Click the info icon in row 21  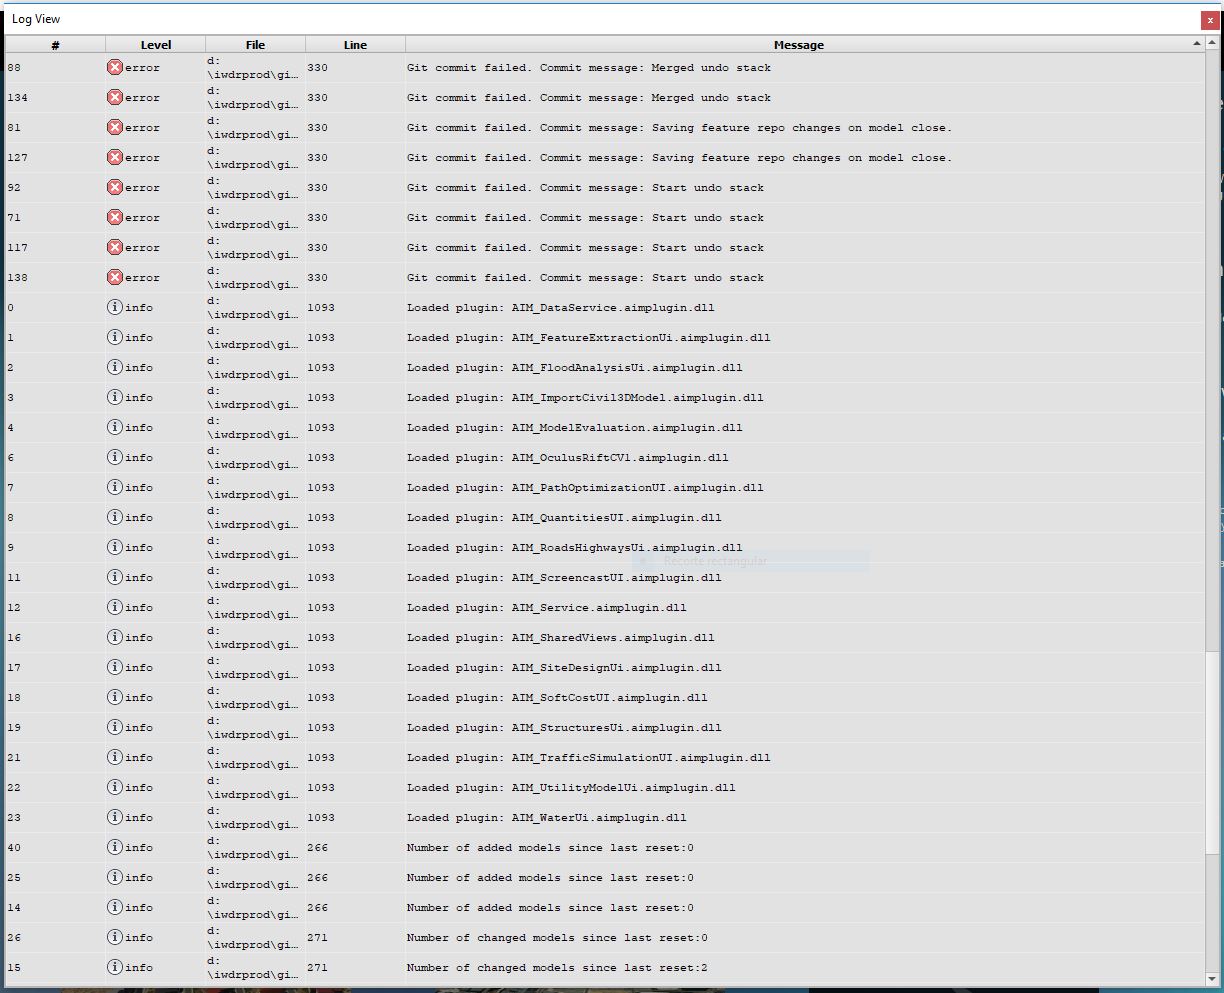(115, 757)
